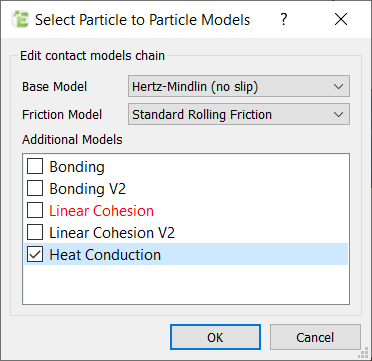Uncheck the Heat Conduction checkbox
The height and width of the screenshot is (361, 372).
pyautogui.click(x=35, y=254)
